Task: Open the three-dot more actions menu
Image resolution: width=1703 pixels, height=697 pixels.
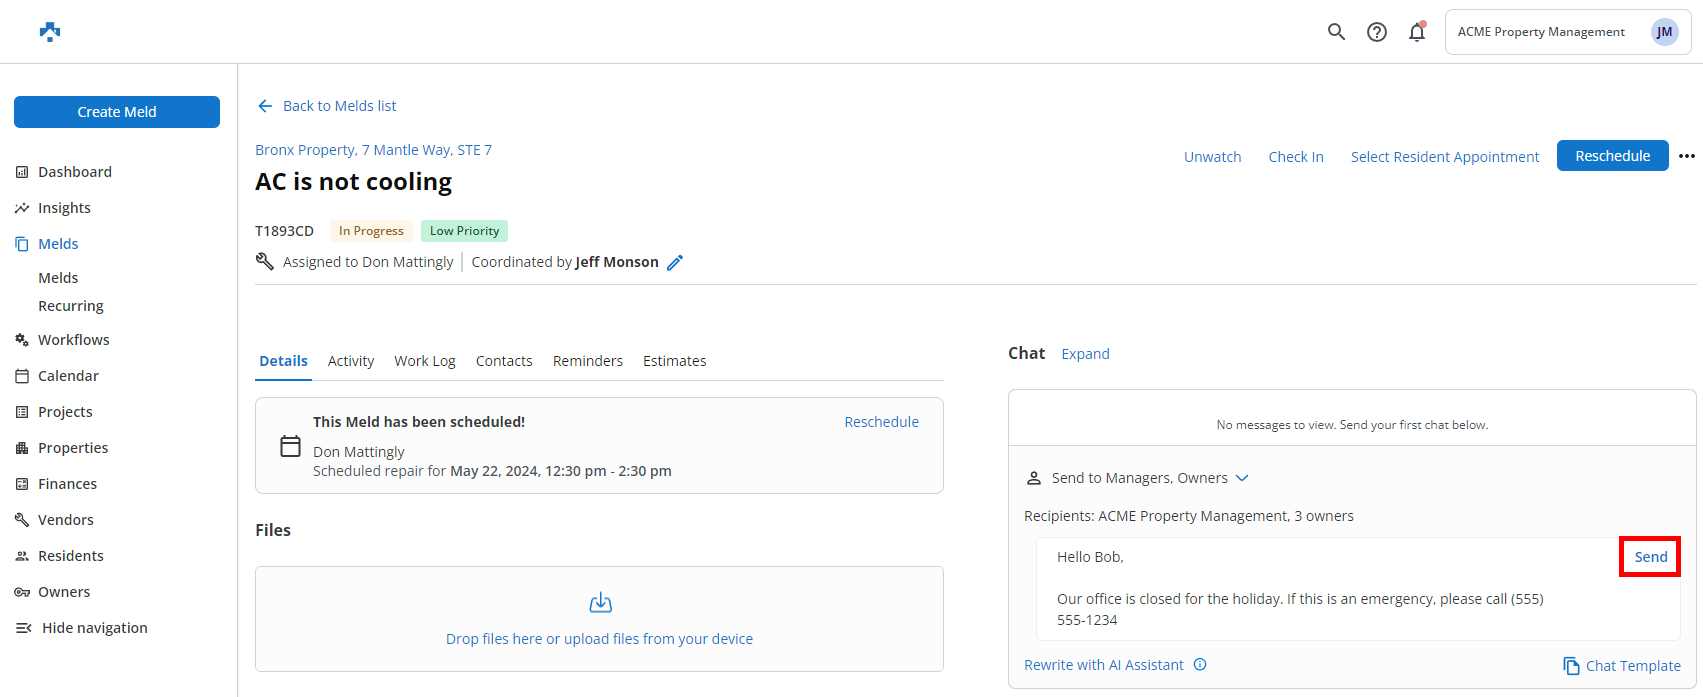Action: tap(1687, 156)
